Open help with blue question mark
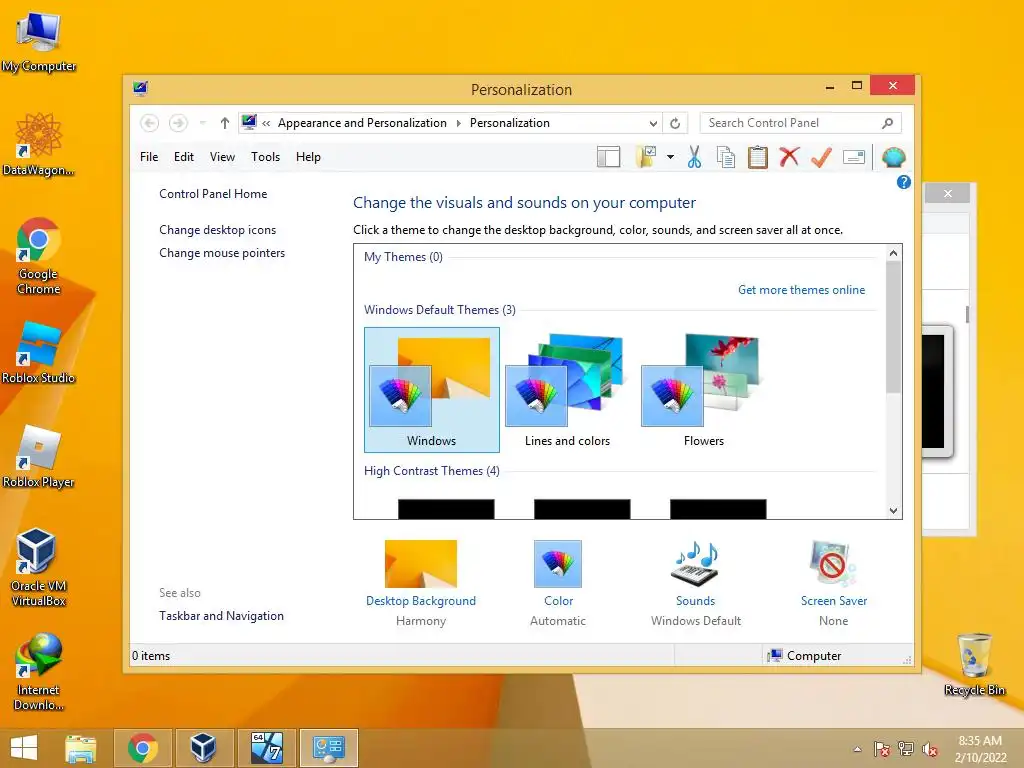This screenshot has width=1024, height=768. click(904, 182)
